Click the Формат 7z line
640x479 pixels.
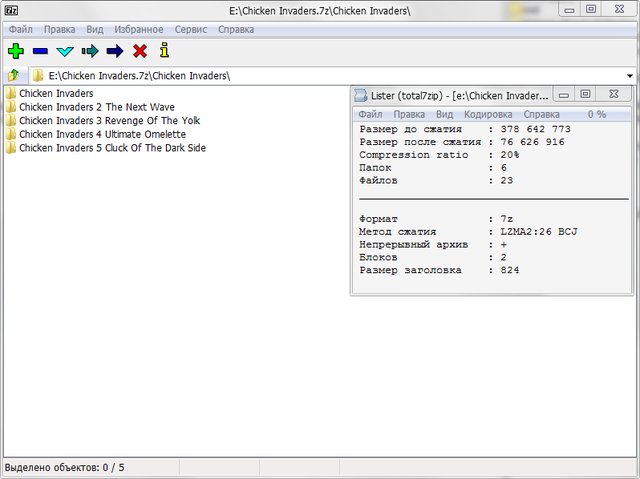click(436, 219)
